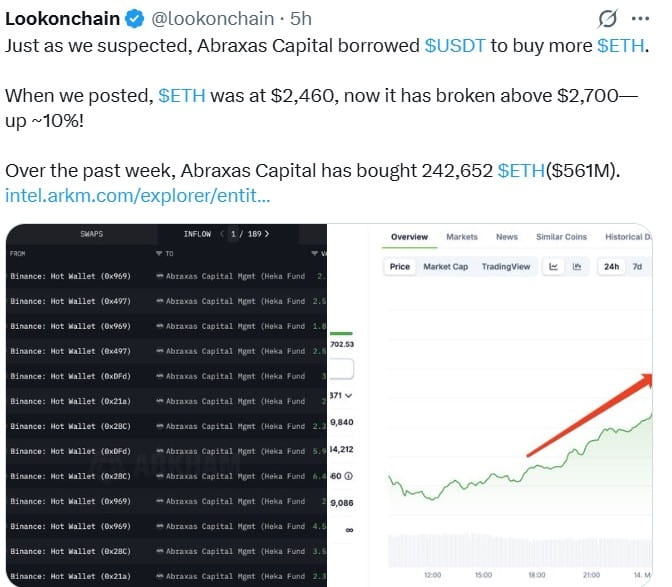Click the Grok icon on the tweet

606,19
